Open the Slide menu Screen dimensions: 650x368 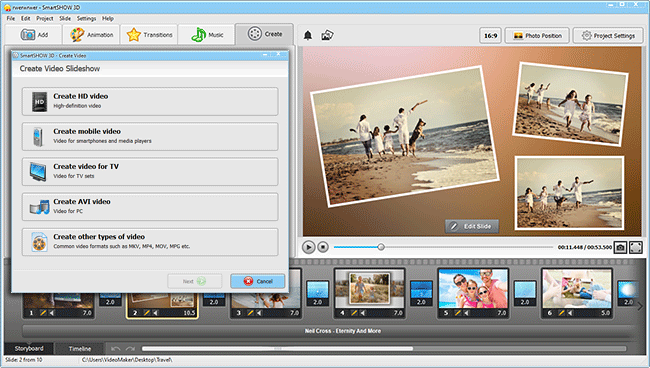click(65, 18)
